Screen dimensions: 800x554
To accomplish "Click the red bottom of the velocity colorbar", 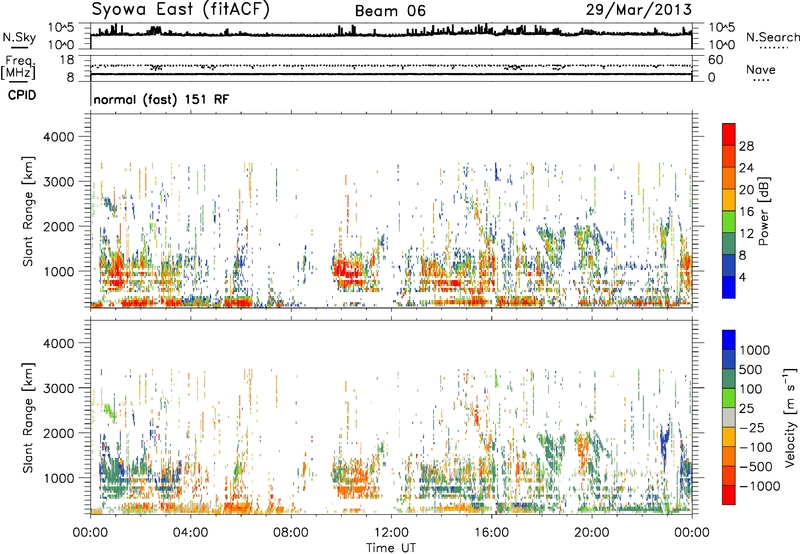I will coord(729,495).
